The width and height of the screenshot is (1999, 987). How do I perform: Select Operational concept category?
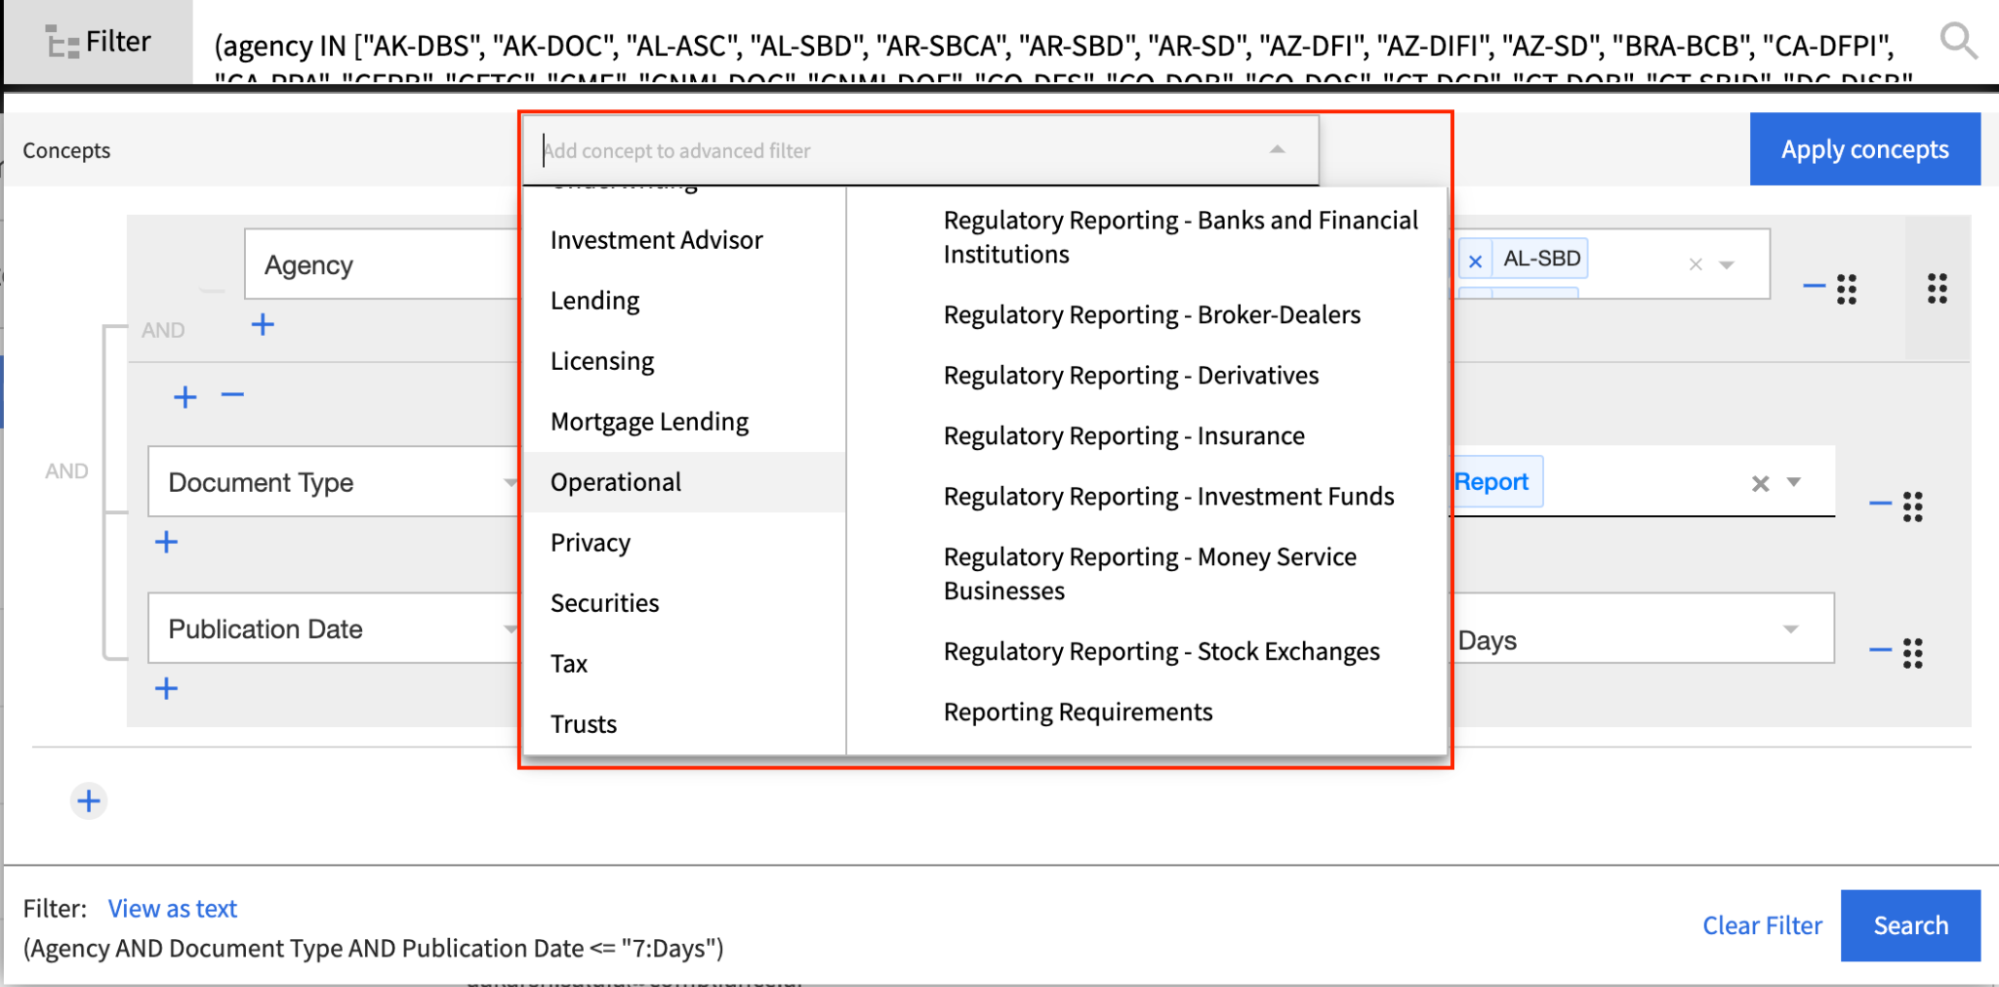[615, 482]
